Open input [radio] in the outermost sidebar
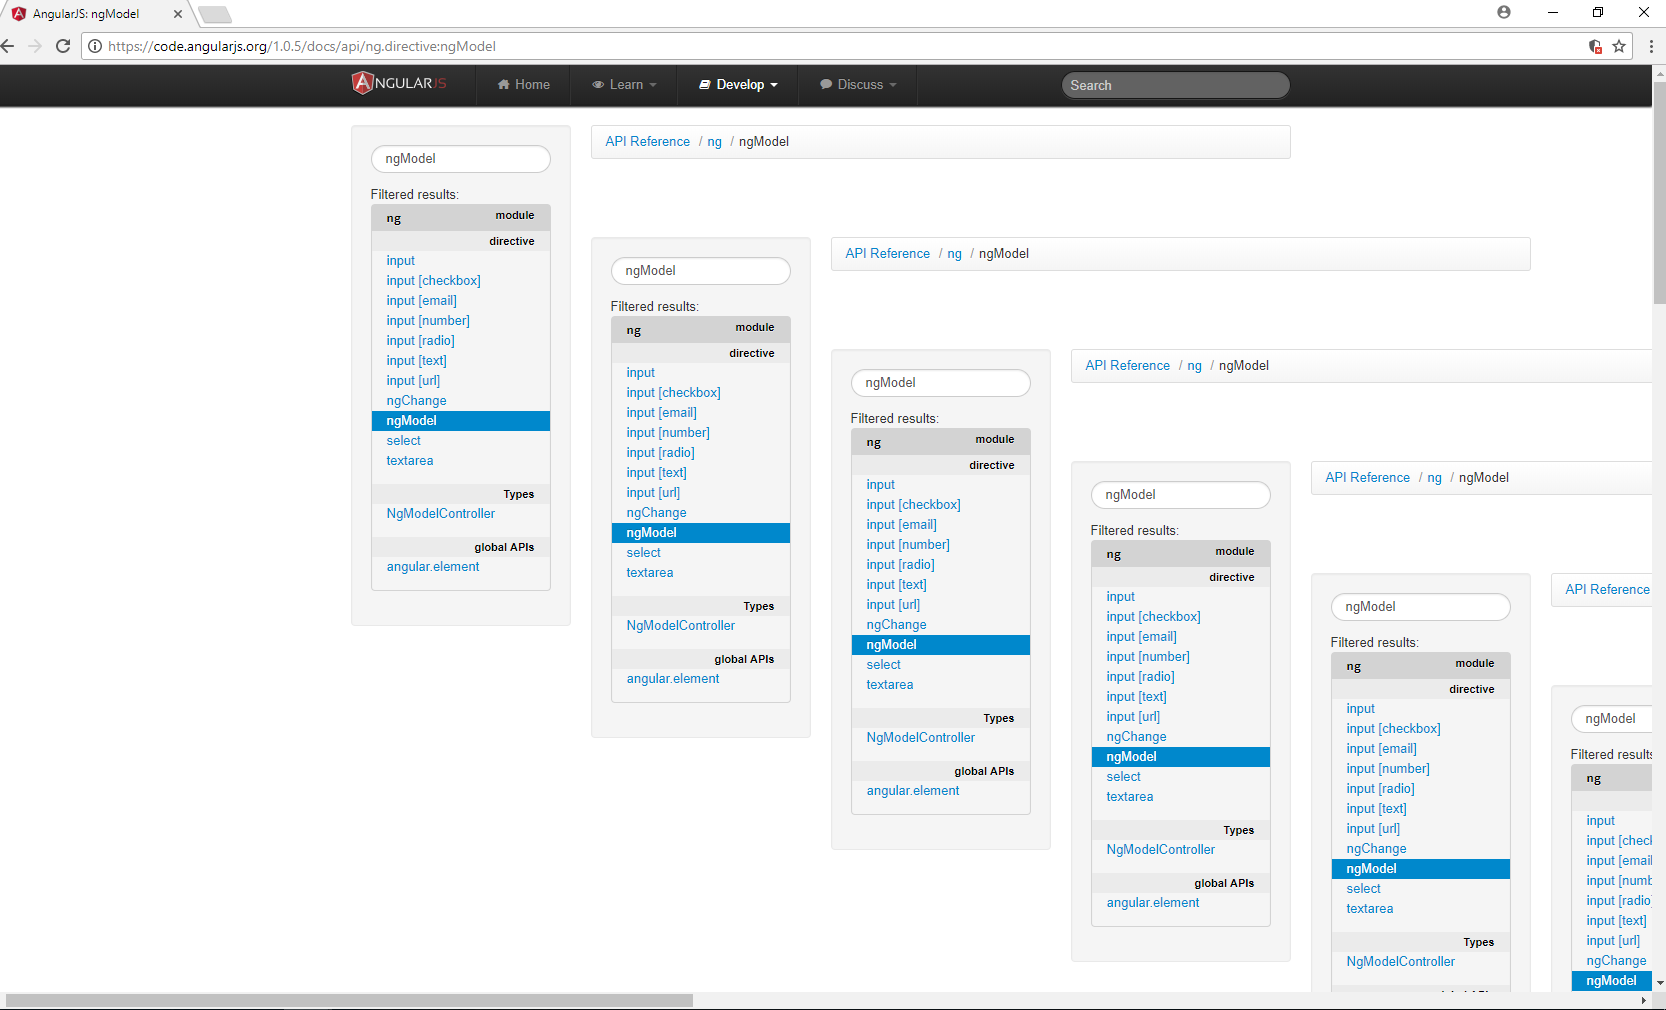Viewport: 1666px width, 1010px height. tap(421, 341)
